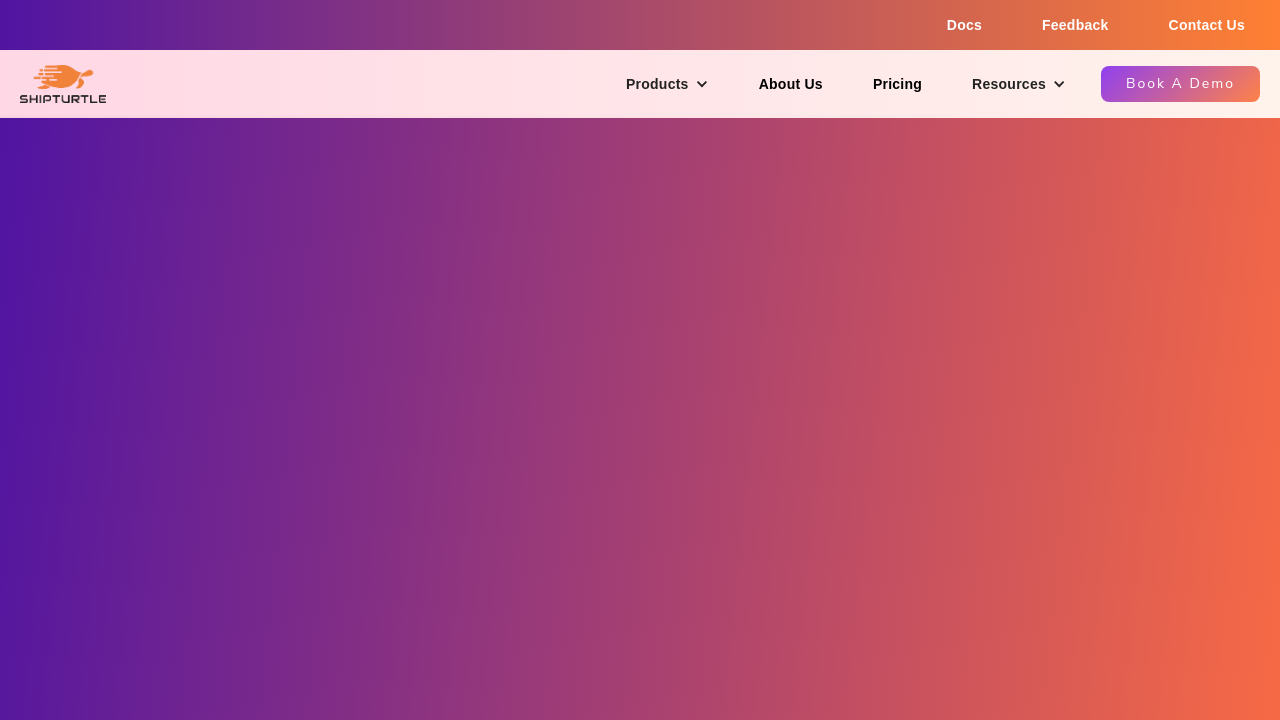1280x720 pixels.
Task: Open the Docs link in top bar
Action: 964,25
